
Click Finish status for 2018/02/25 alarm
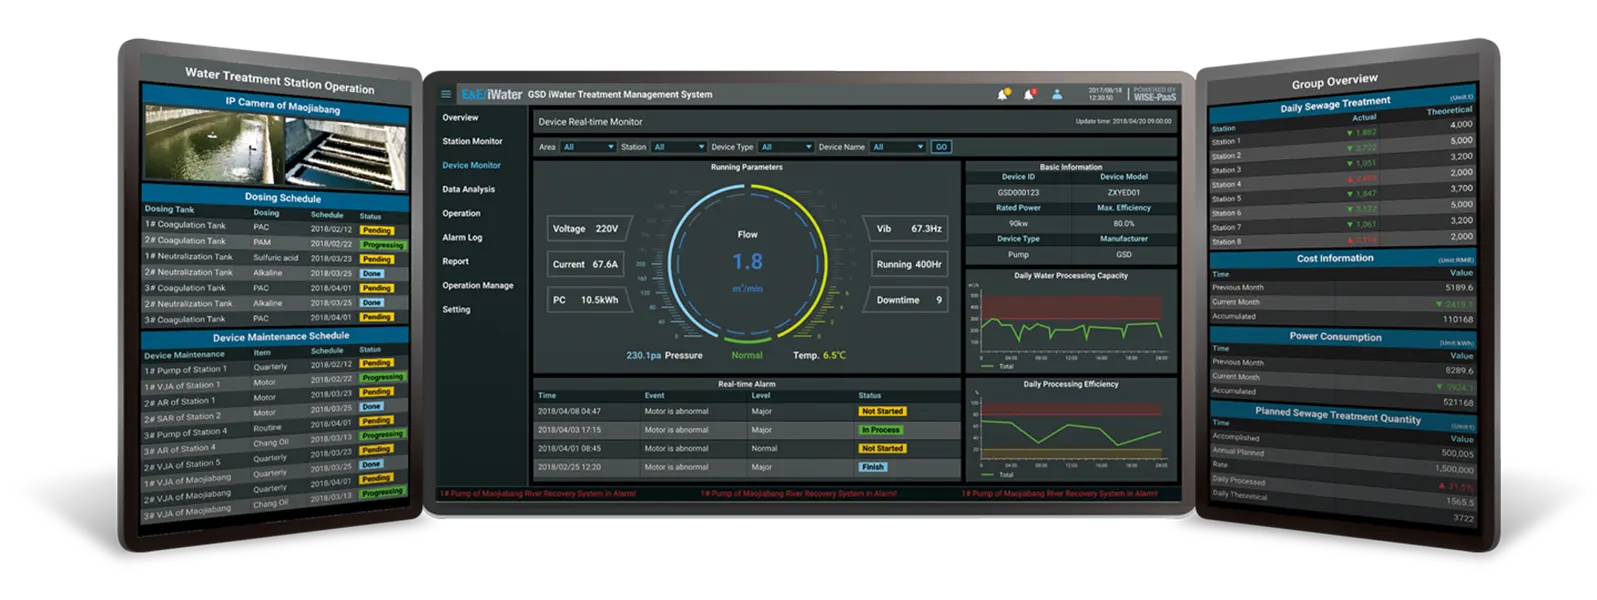(873, 467)
